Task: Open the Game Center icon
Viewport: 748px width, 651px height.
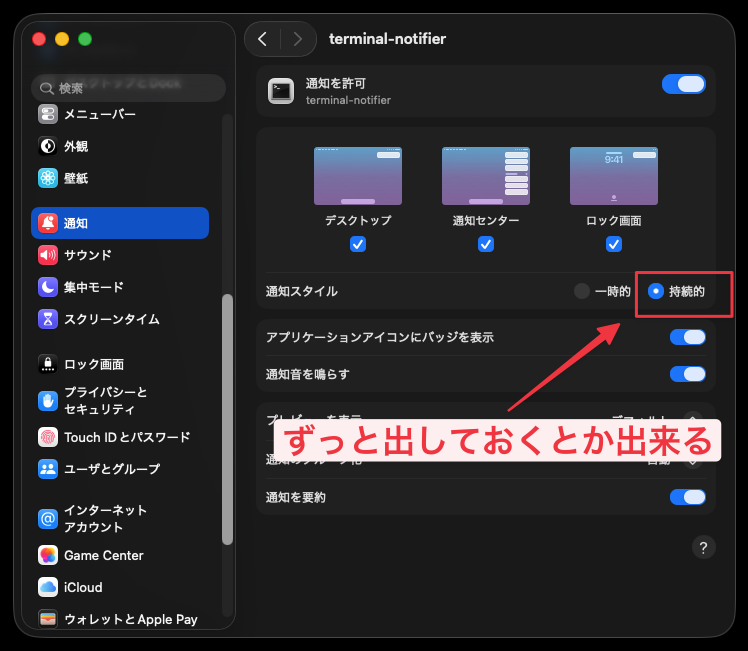Action: pos(48,555)
